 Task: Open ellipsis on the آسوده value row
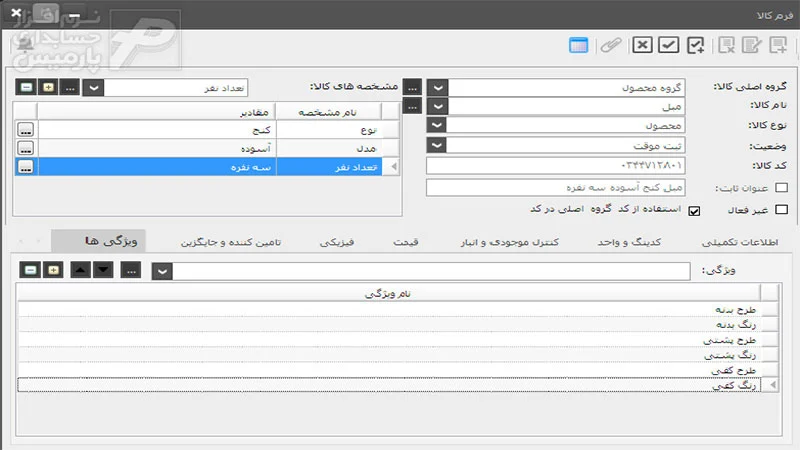click(26, 148)
